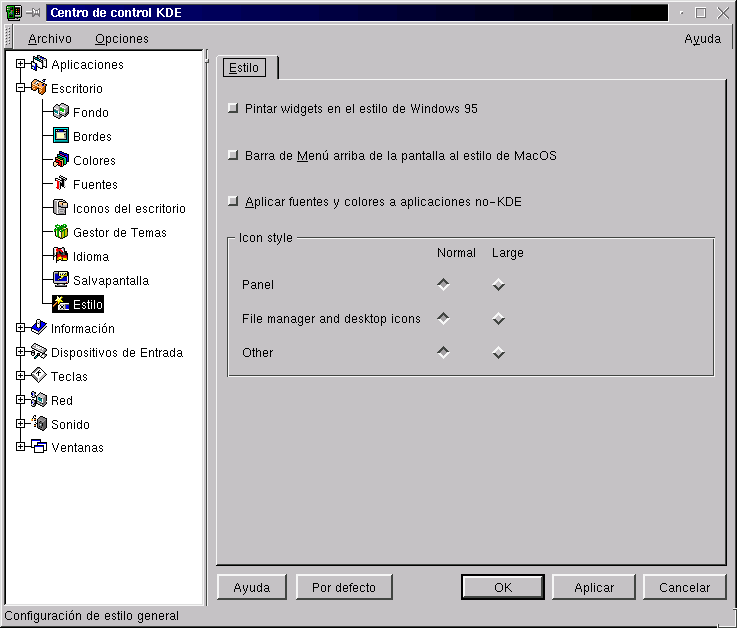The image size is (737, 628).
Task: Select the Bordes icon in sidebar
Action: (x=60, y=136)
